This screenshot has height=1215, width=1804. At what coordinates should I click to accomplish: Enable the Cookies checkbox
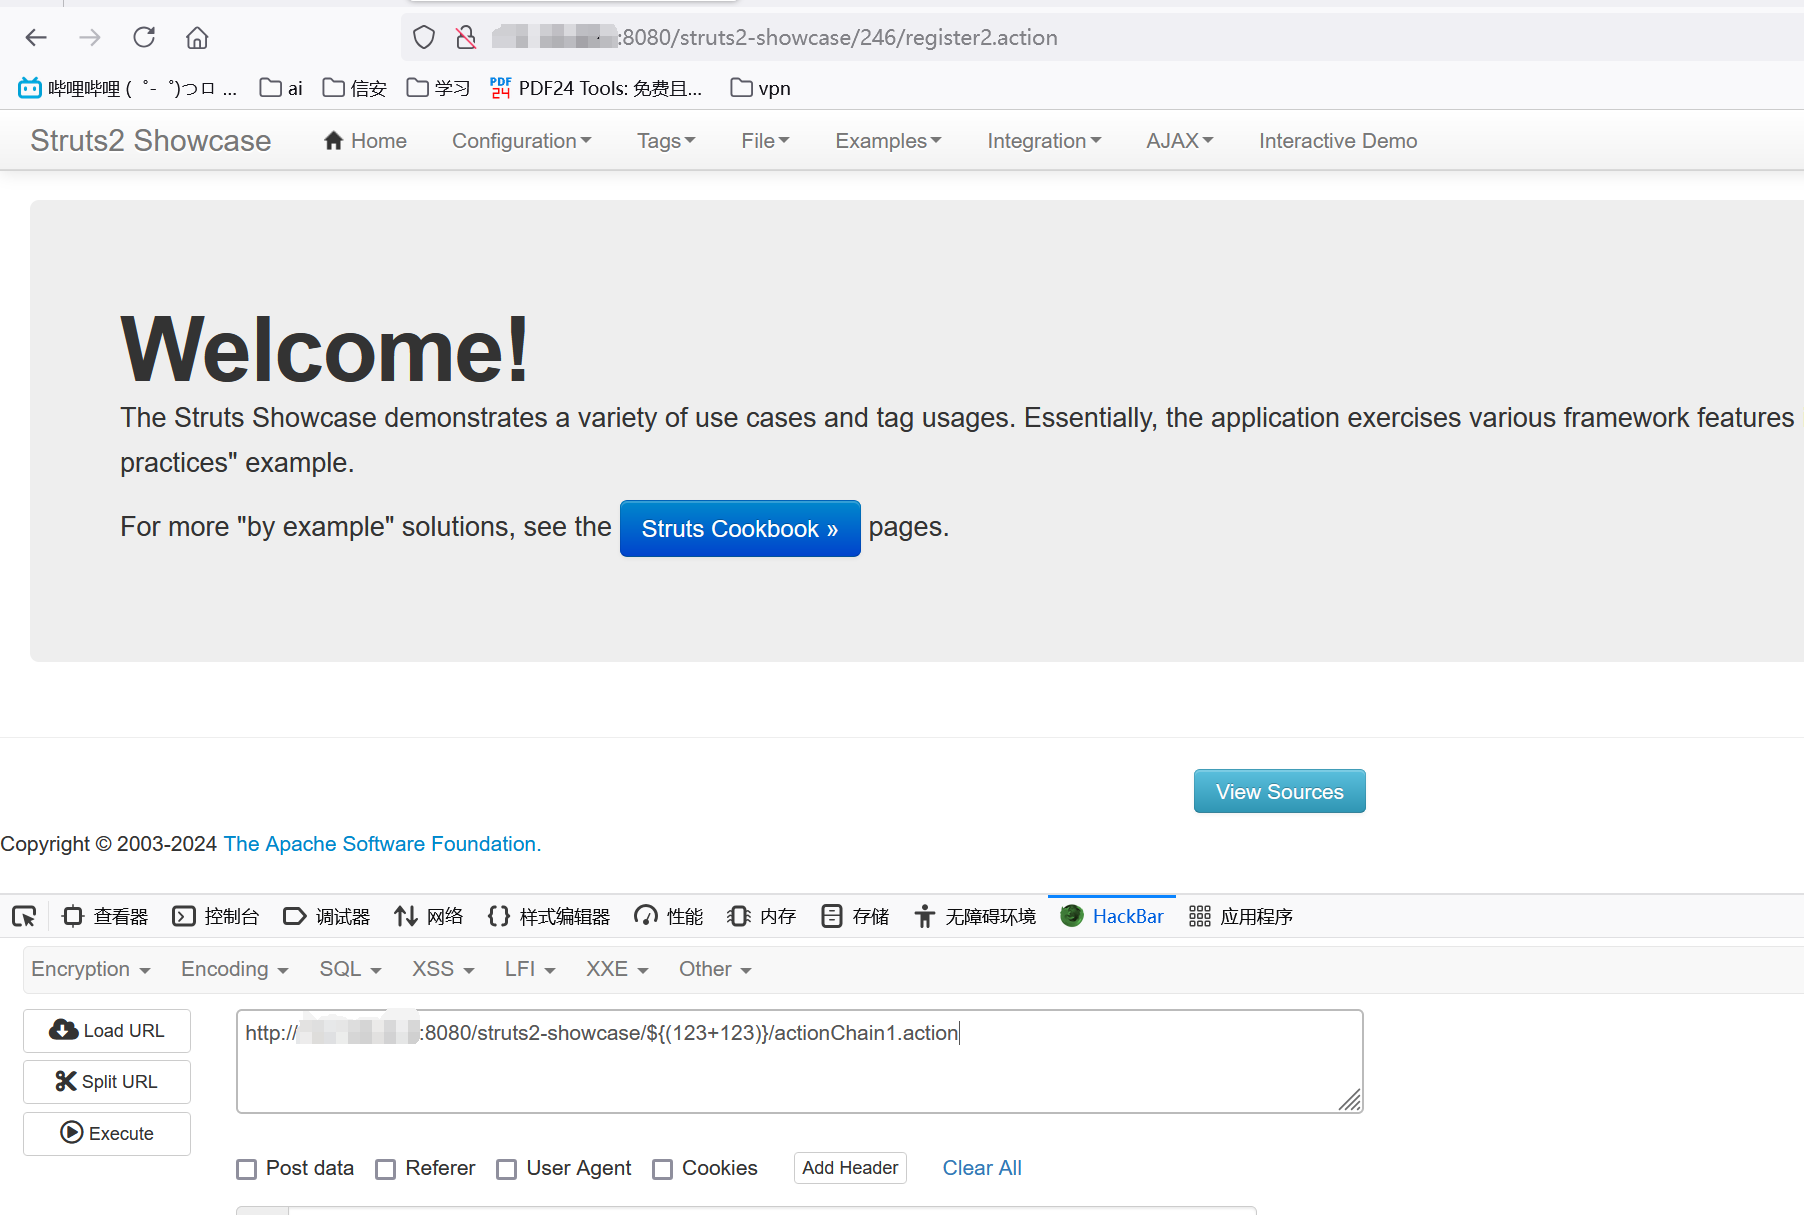click(x=662, y=1169)
